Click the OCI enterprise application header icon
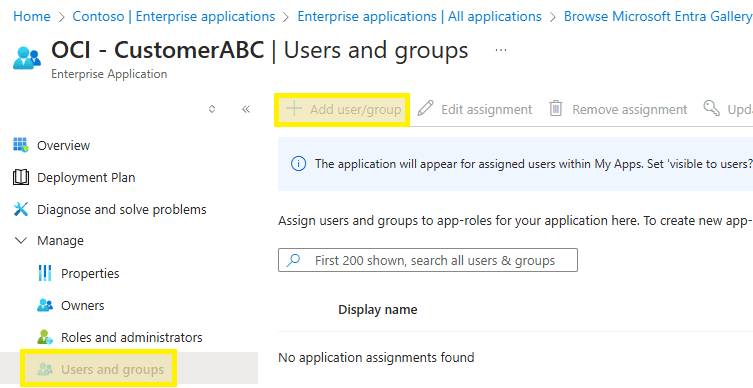The width and height of the screenshot is (753, 388). pos(27,58)
